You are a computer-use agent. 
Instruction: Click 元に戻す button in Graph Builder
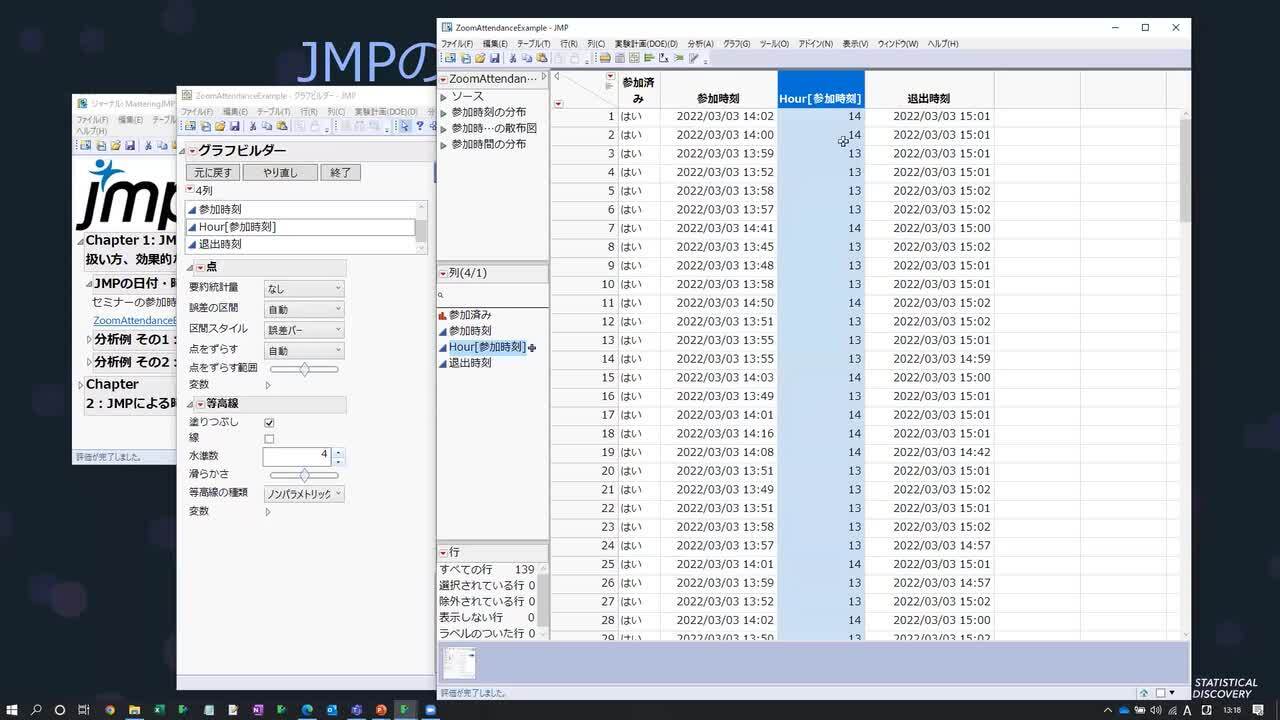[213, 172]
